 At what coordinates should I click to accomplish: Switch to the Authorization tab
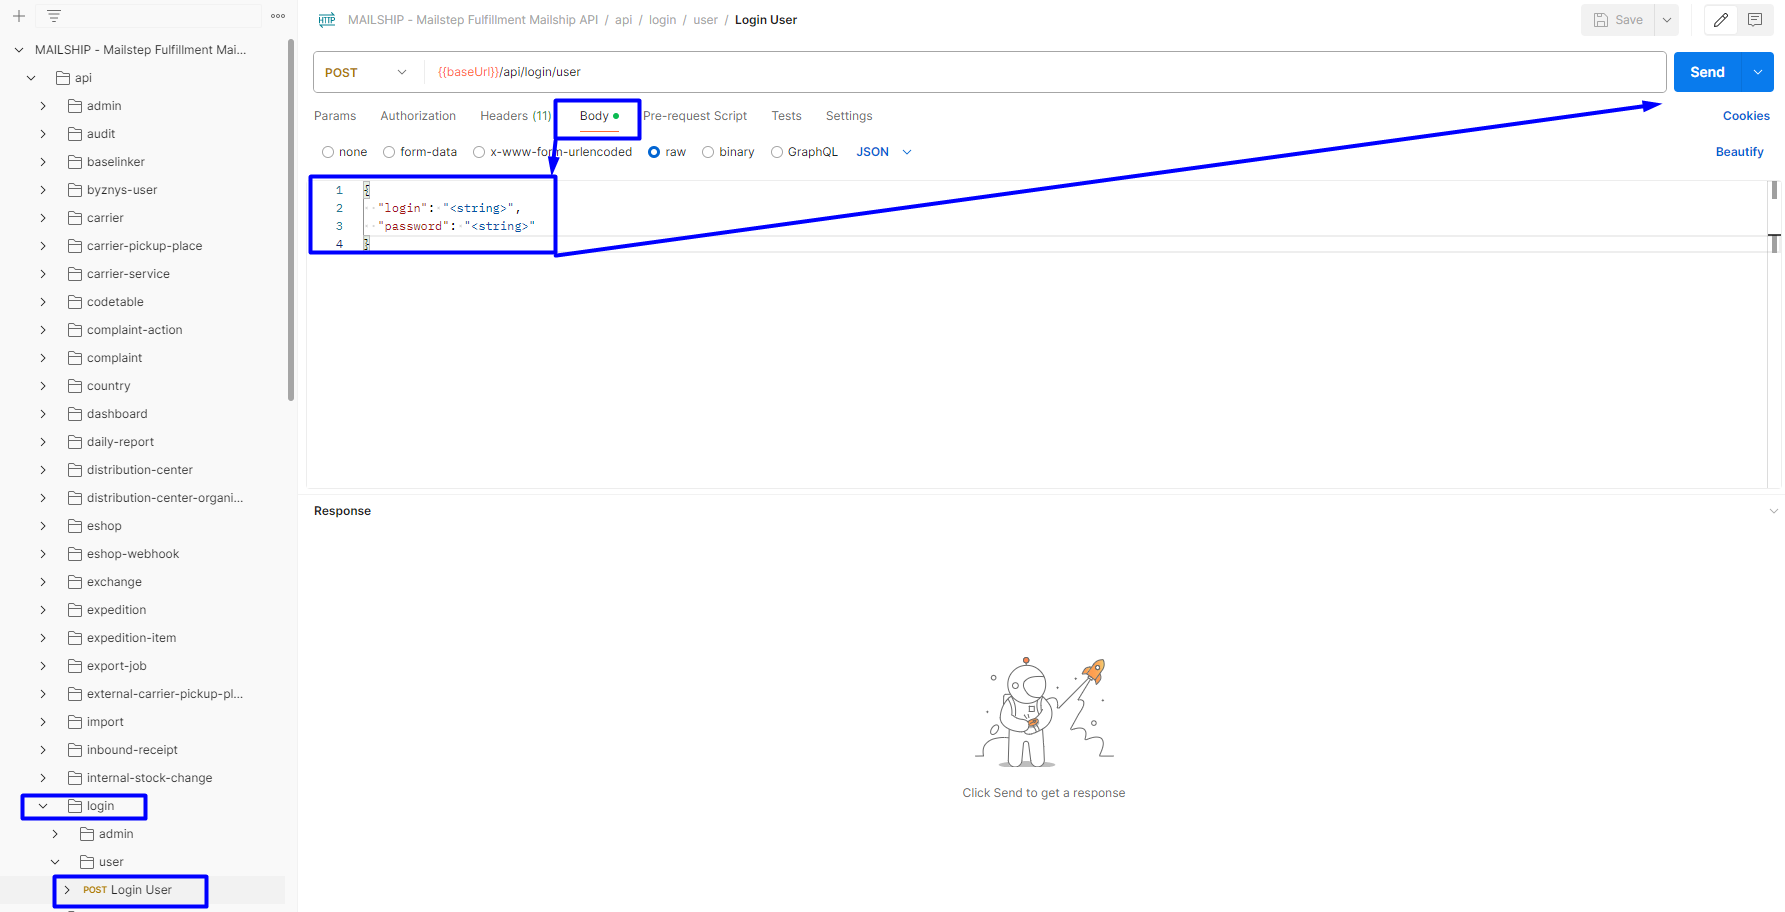click(x=418, y=116)
